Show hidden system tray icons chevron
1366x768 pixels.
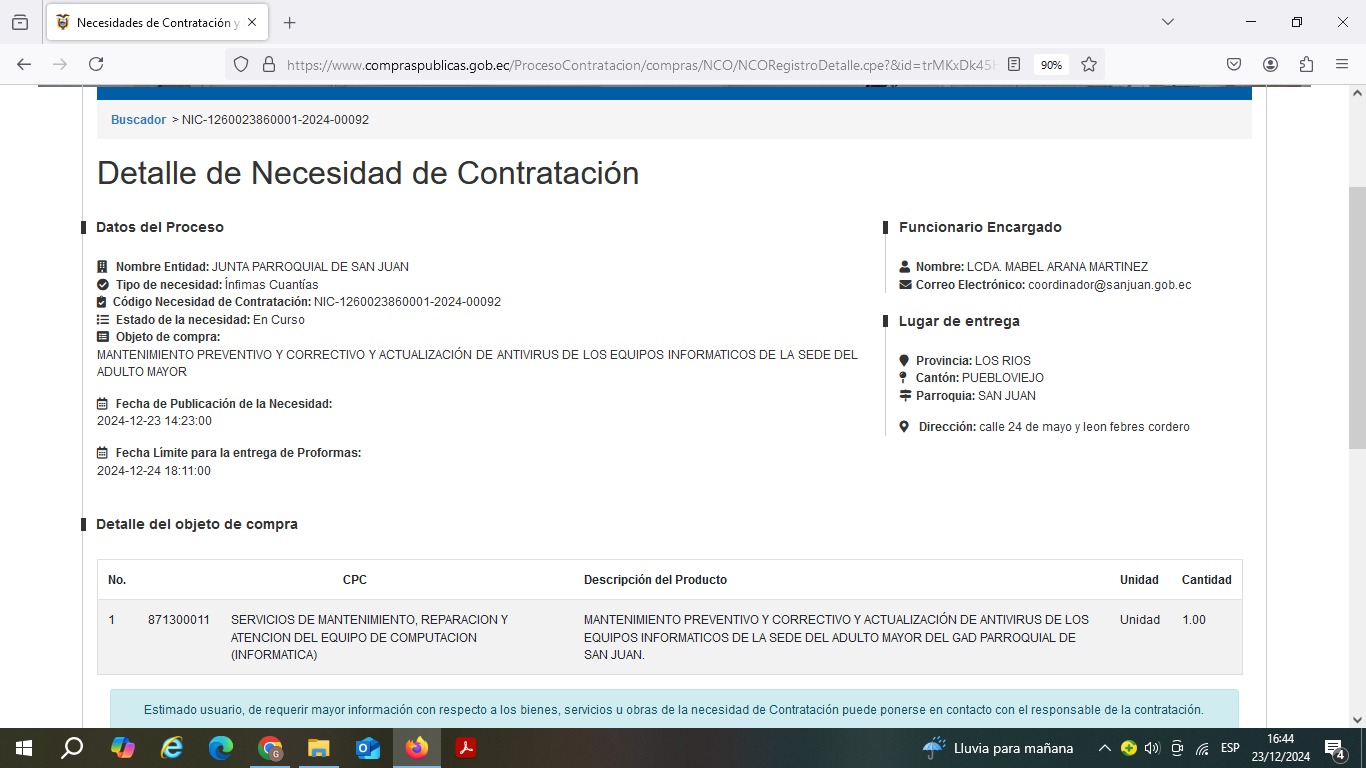[1104, 748]
